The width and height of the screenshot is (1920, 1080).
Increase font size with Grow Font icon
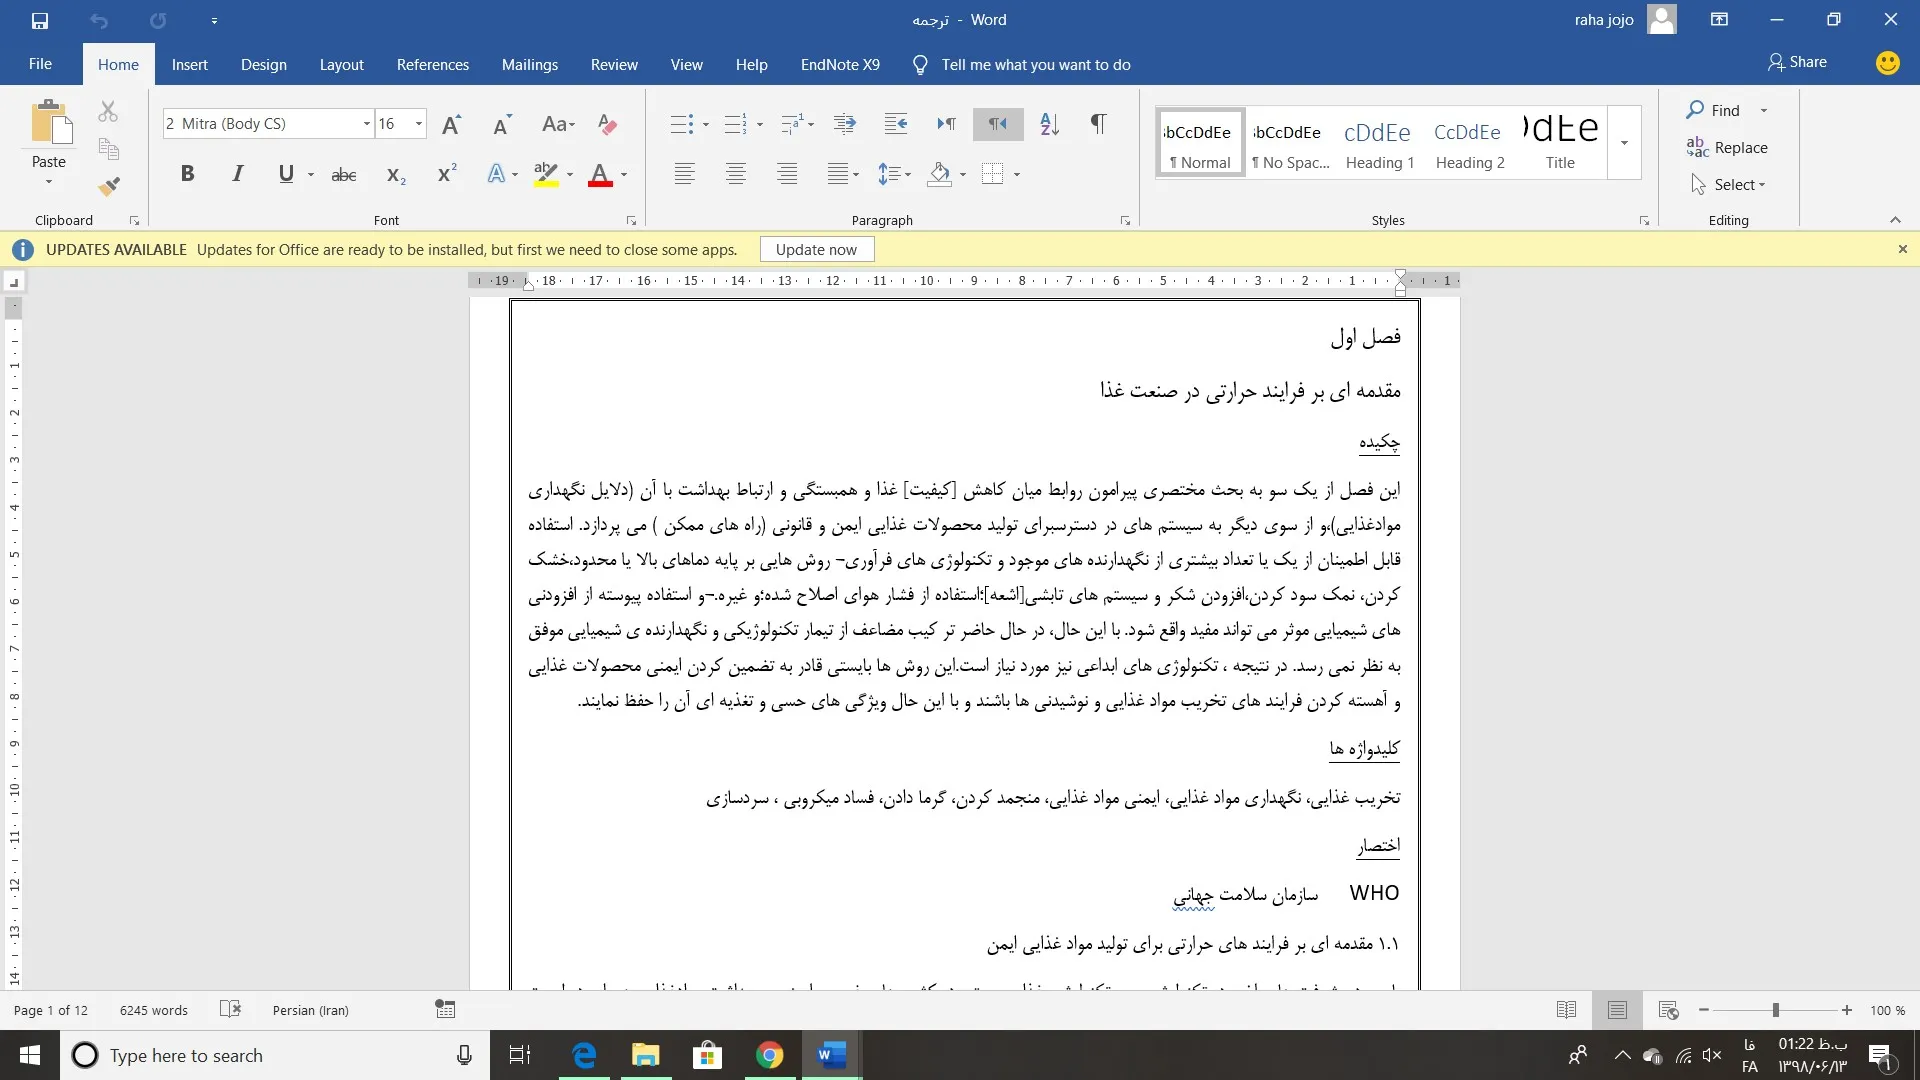[x=452, y=124]
